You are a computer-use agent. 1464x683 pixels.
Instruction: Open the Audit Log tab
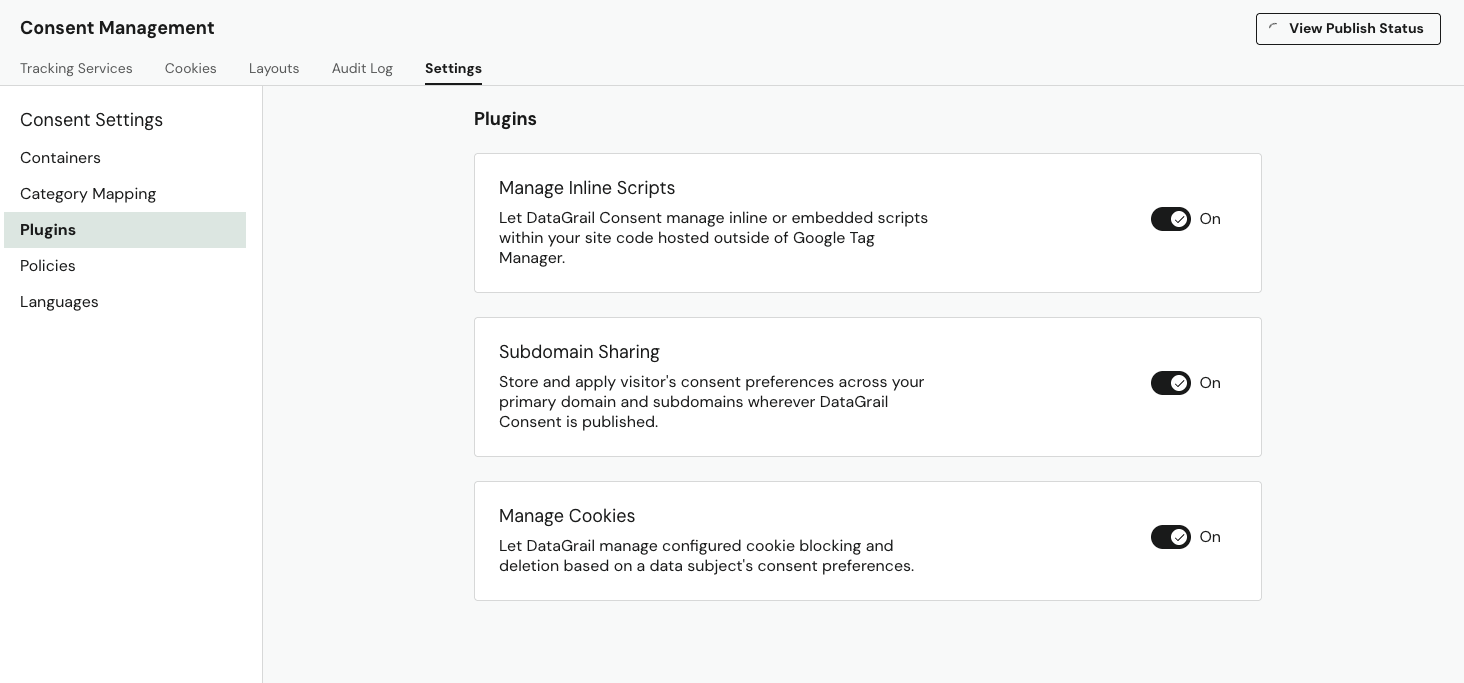(362, 68)
